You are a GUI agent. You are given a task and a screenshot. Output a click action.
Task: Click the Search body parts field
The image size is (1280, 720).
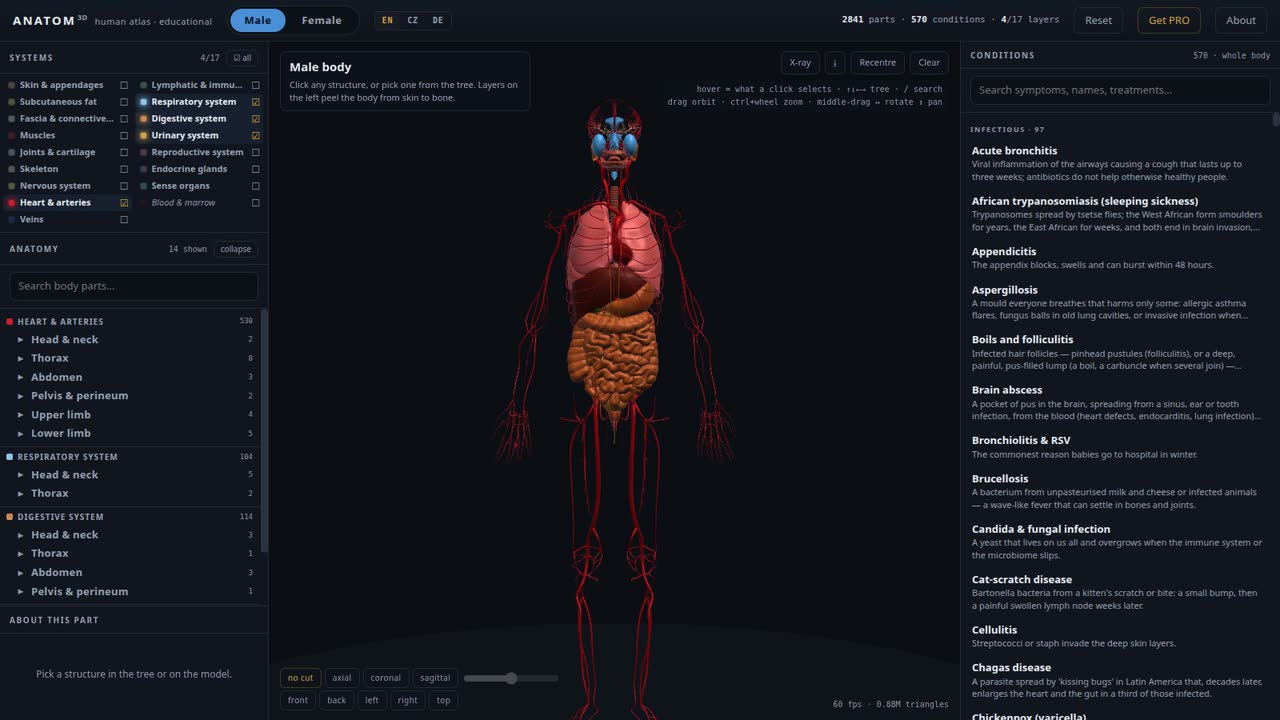(134, 286)
